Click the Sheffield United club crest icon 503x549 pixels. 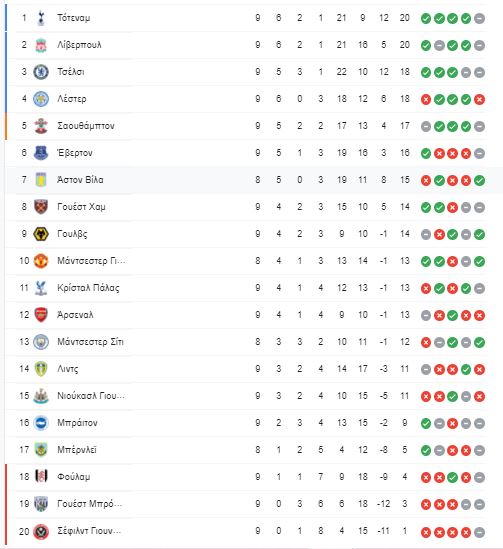click(x=41, y=531)
